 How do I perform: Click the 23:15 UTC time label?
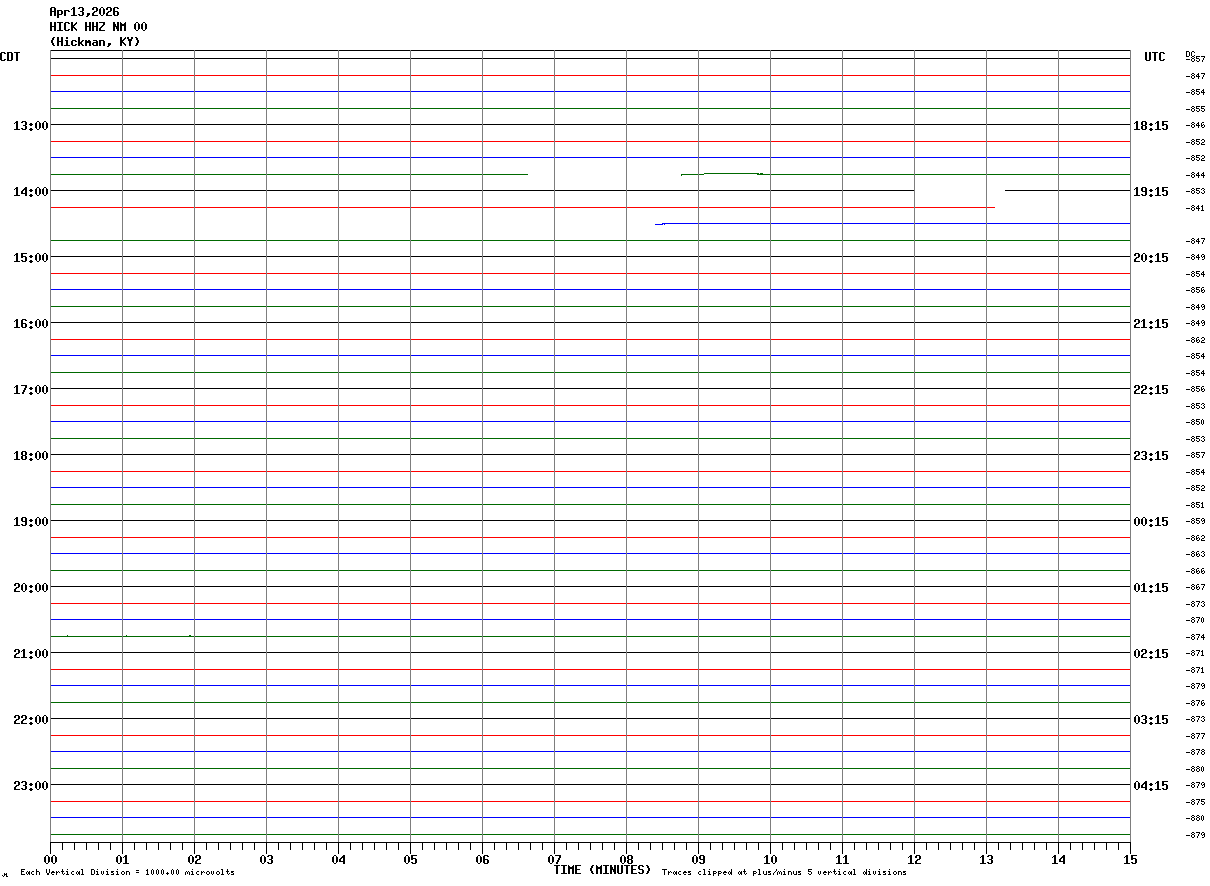1151,455
